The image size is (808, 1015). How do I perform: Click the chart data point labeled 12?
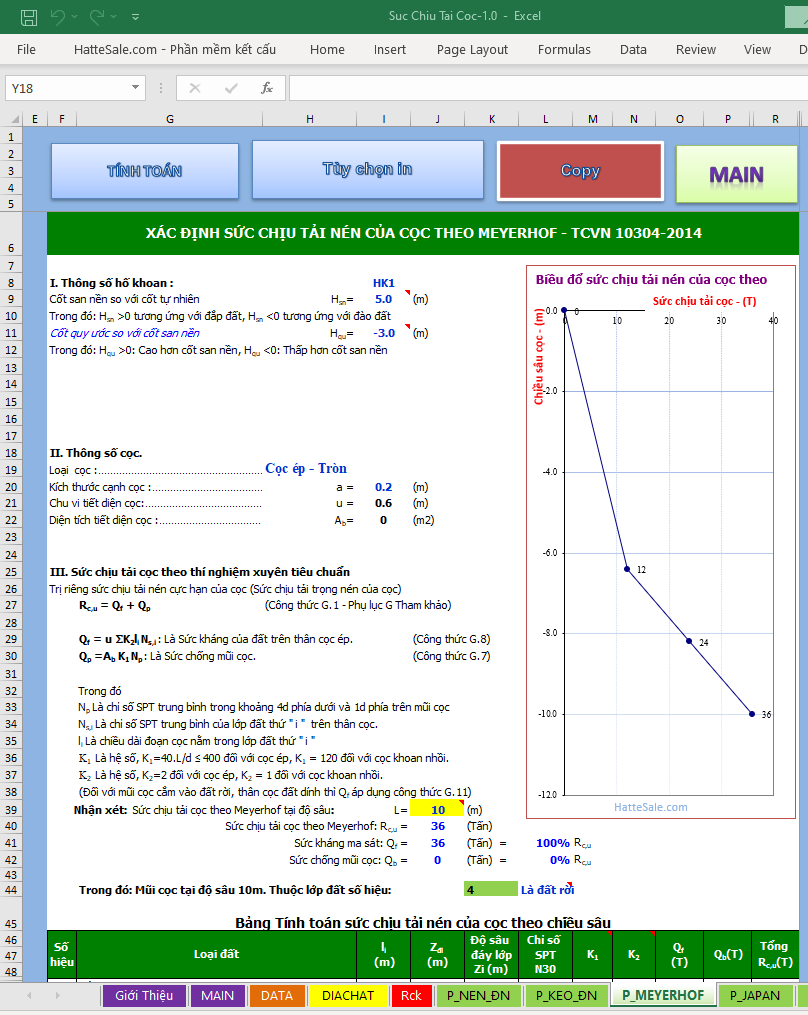click(x=627, y=569)
